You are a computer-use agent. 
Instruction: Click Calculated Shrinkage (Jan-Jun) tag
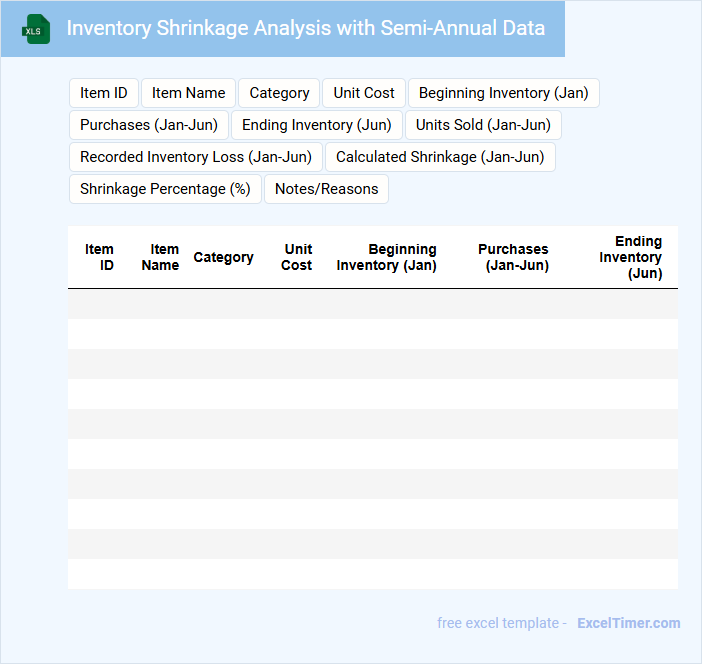coord(440,157)
